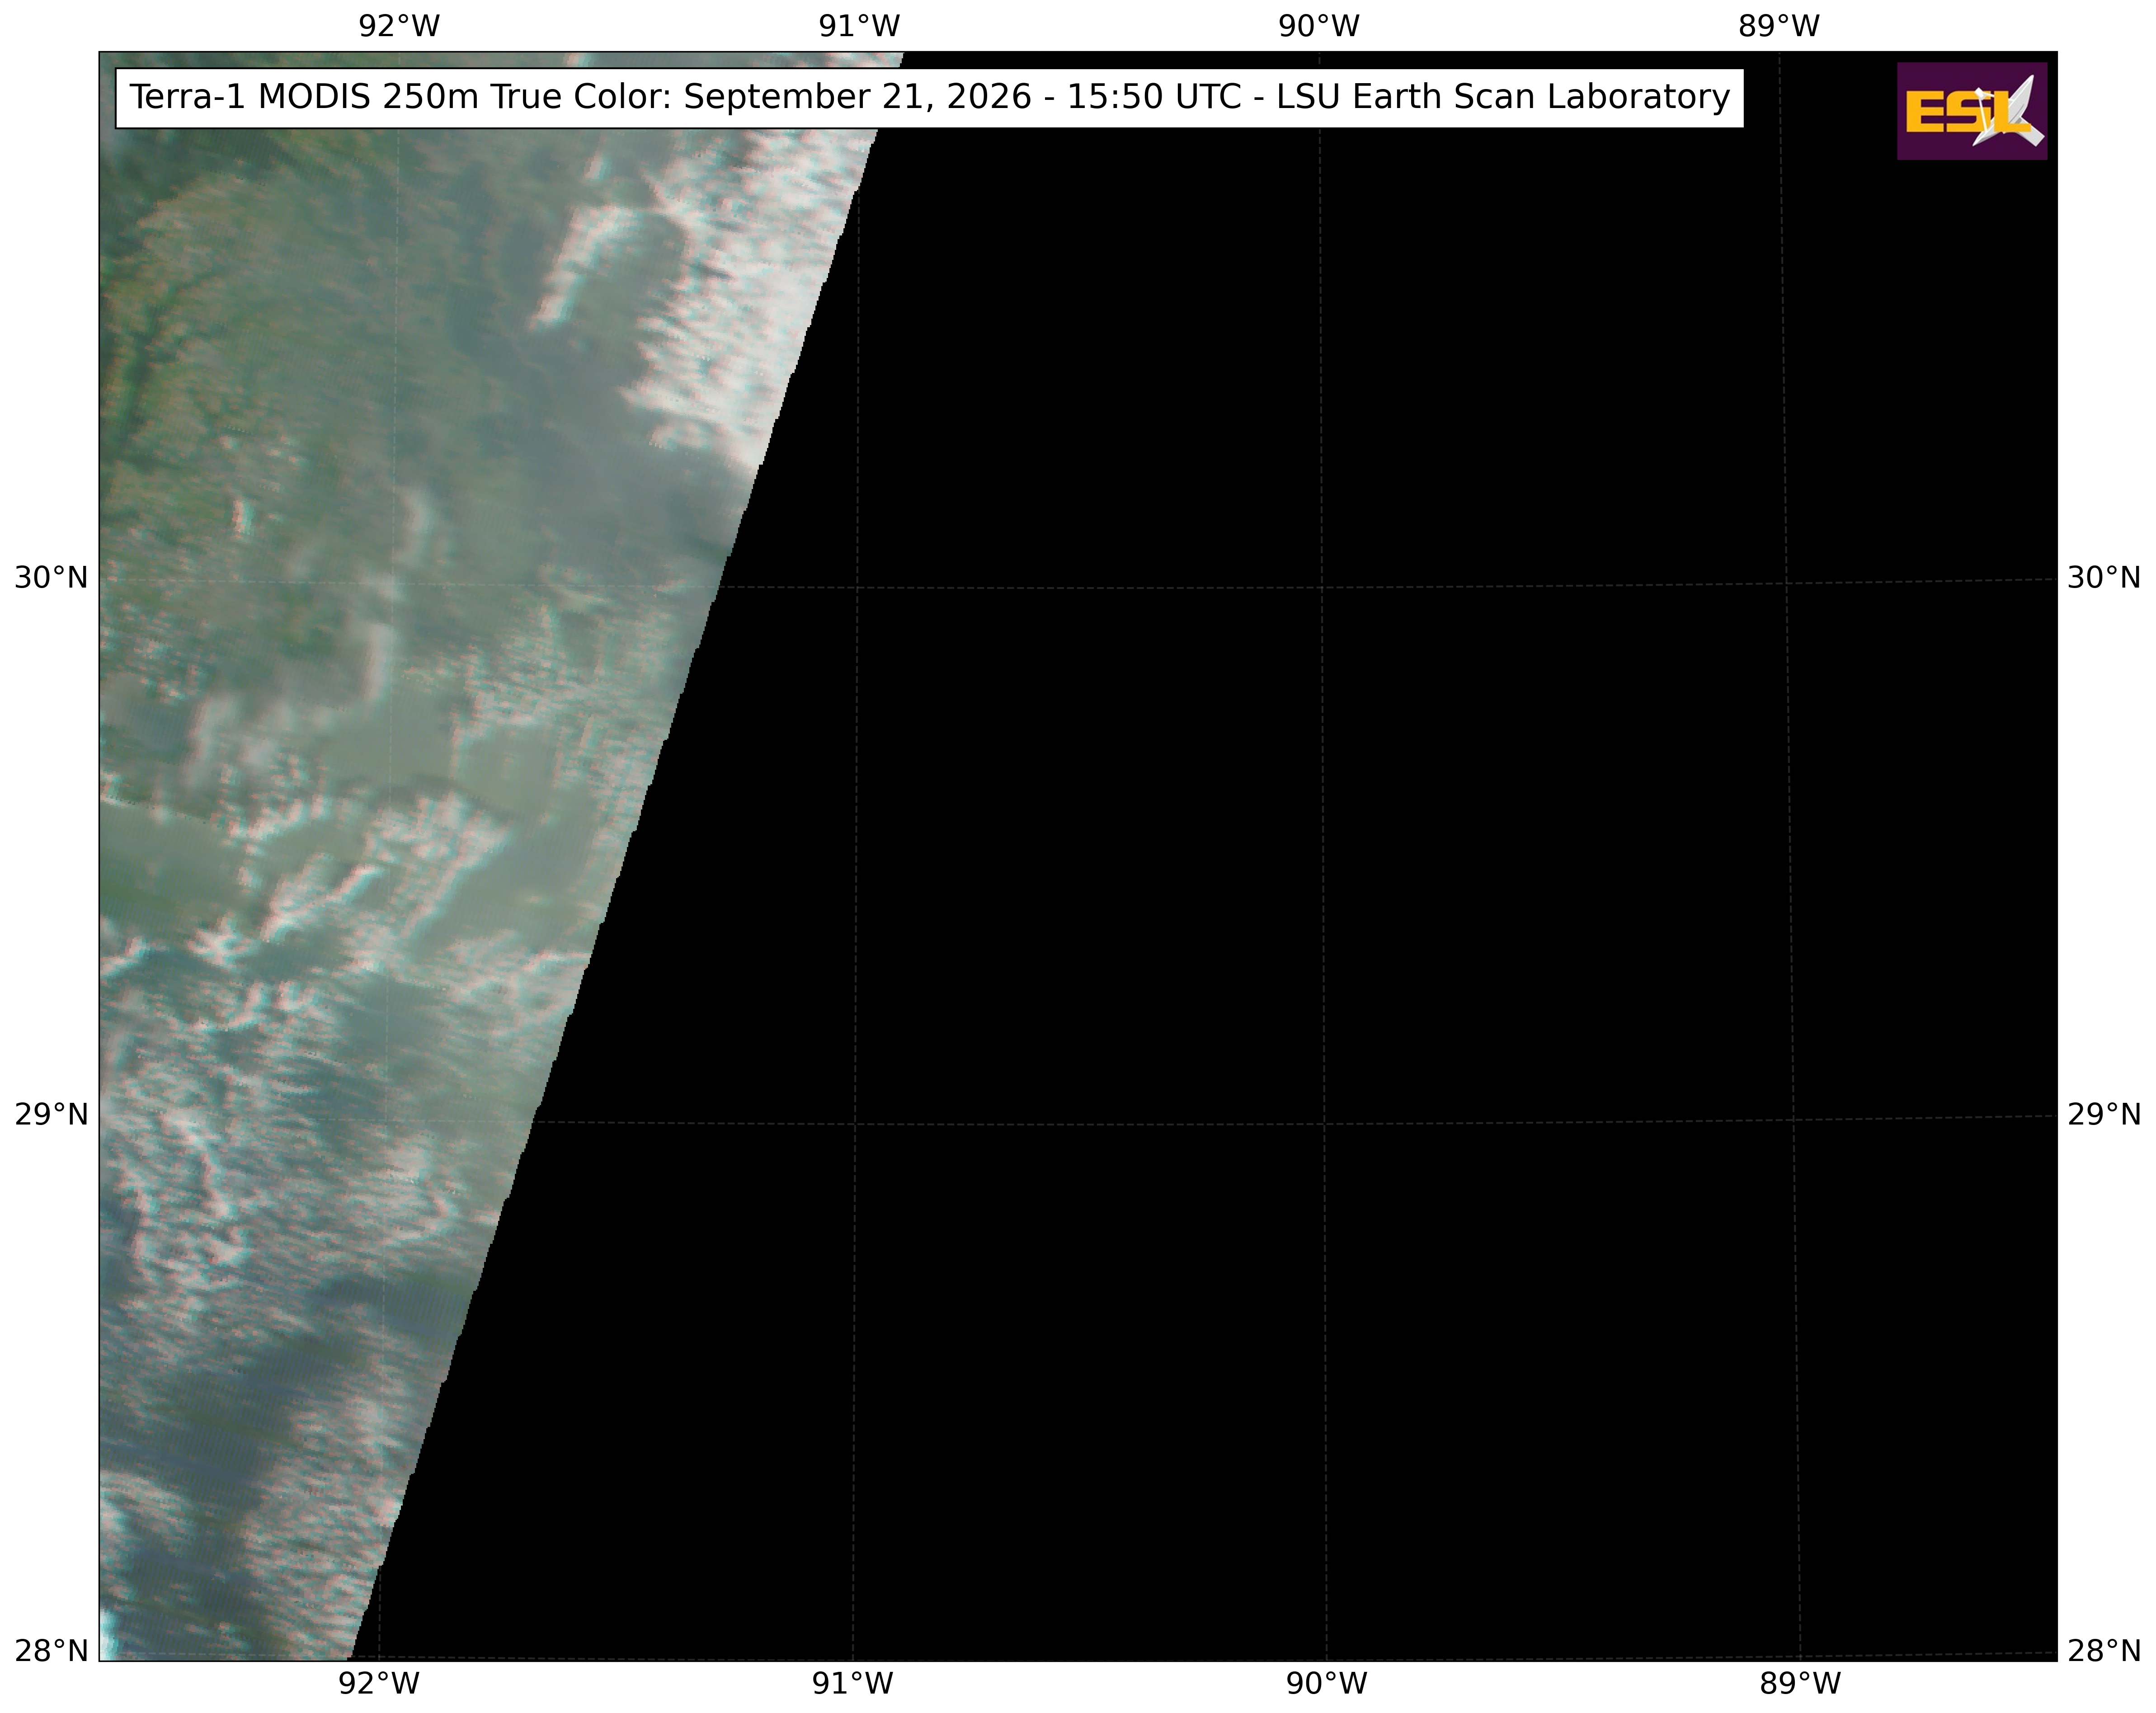The image size is (2156, 1713).
Task: Click the bottom 92°W longitude label
Action: click(379, 1684)
